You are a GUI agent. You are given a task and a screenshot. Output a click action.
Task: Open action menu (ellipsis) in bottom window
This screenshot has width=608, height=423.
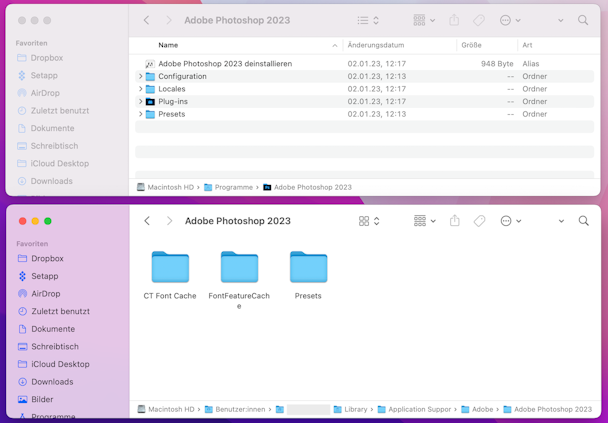(511, 221)
